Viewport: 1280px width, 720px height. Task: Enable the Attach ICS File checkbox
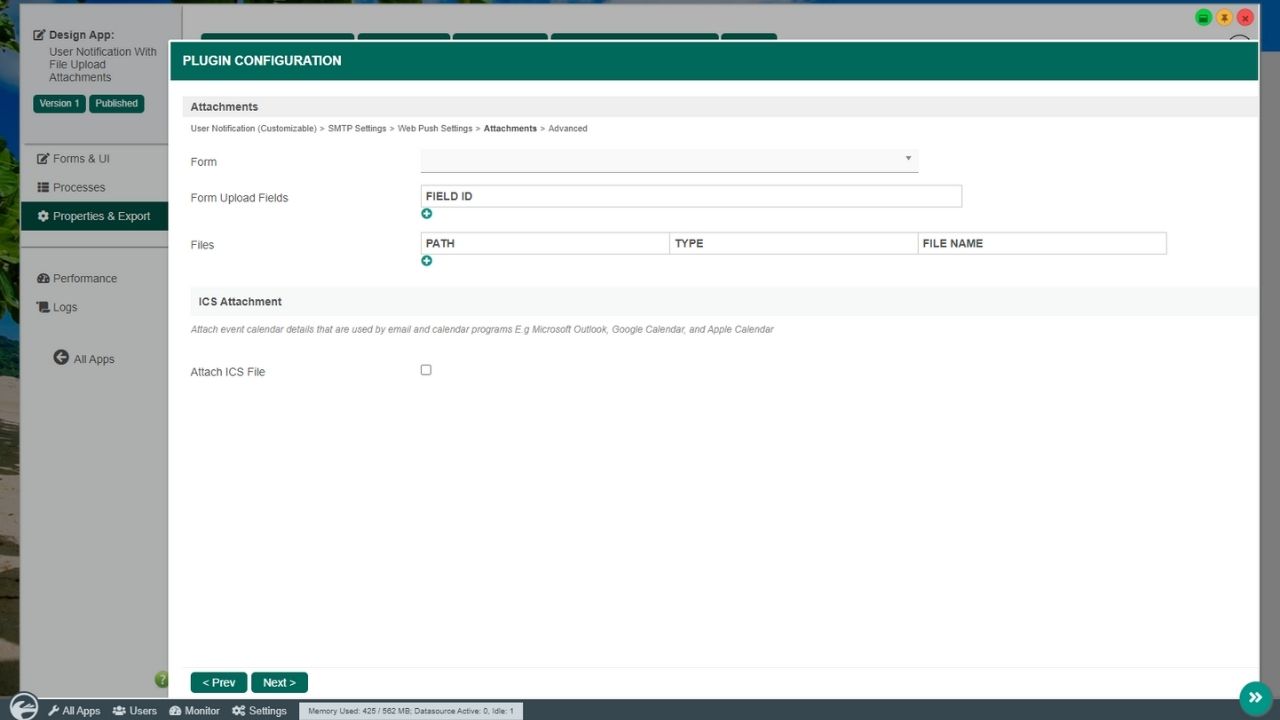pyautogui.click(x=426, y=370)
